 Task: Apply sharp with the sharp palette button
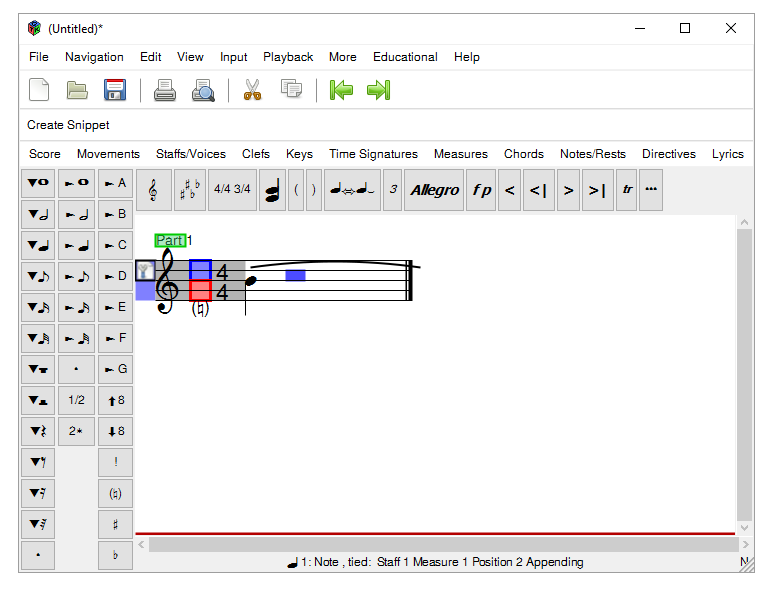(115, 525)
